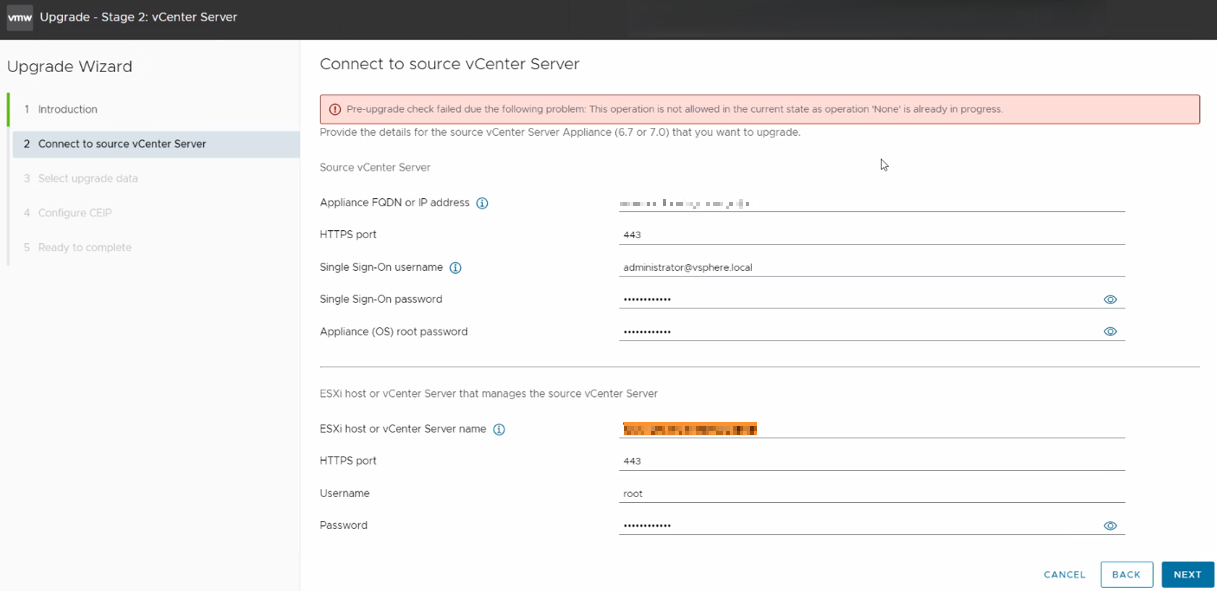The image size is (1217, 591).
Task: Show the Appliance (OS) root password
Action: (1110, 331)
